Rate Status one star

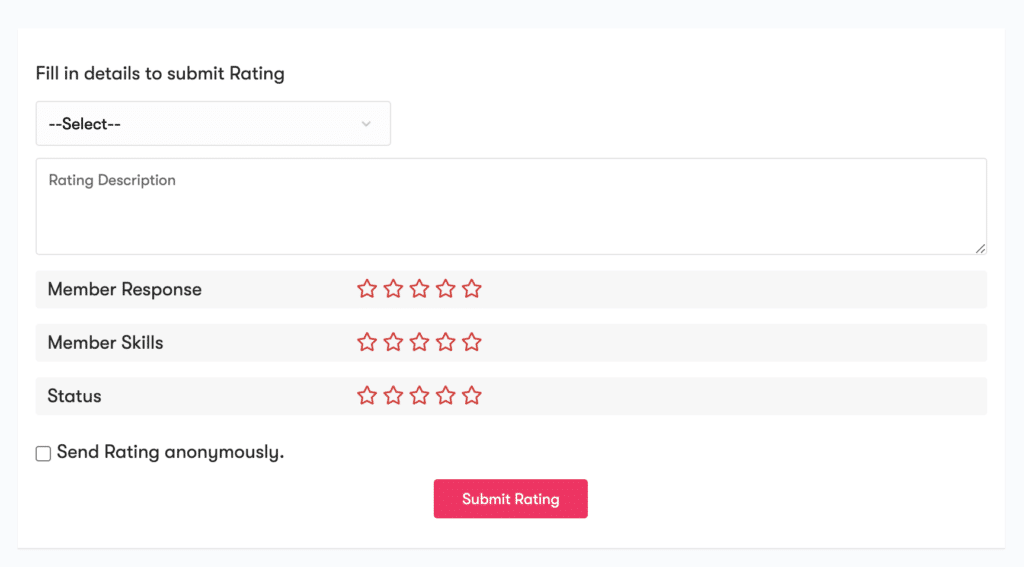pyautogui.click(x=367, y=396)
